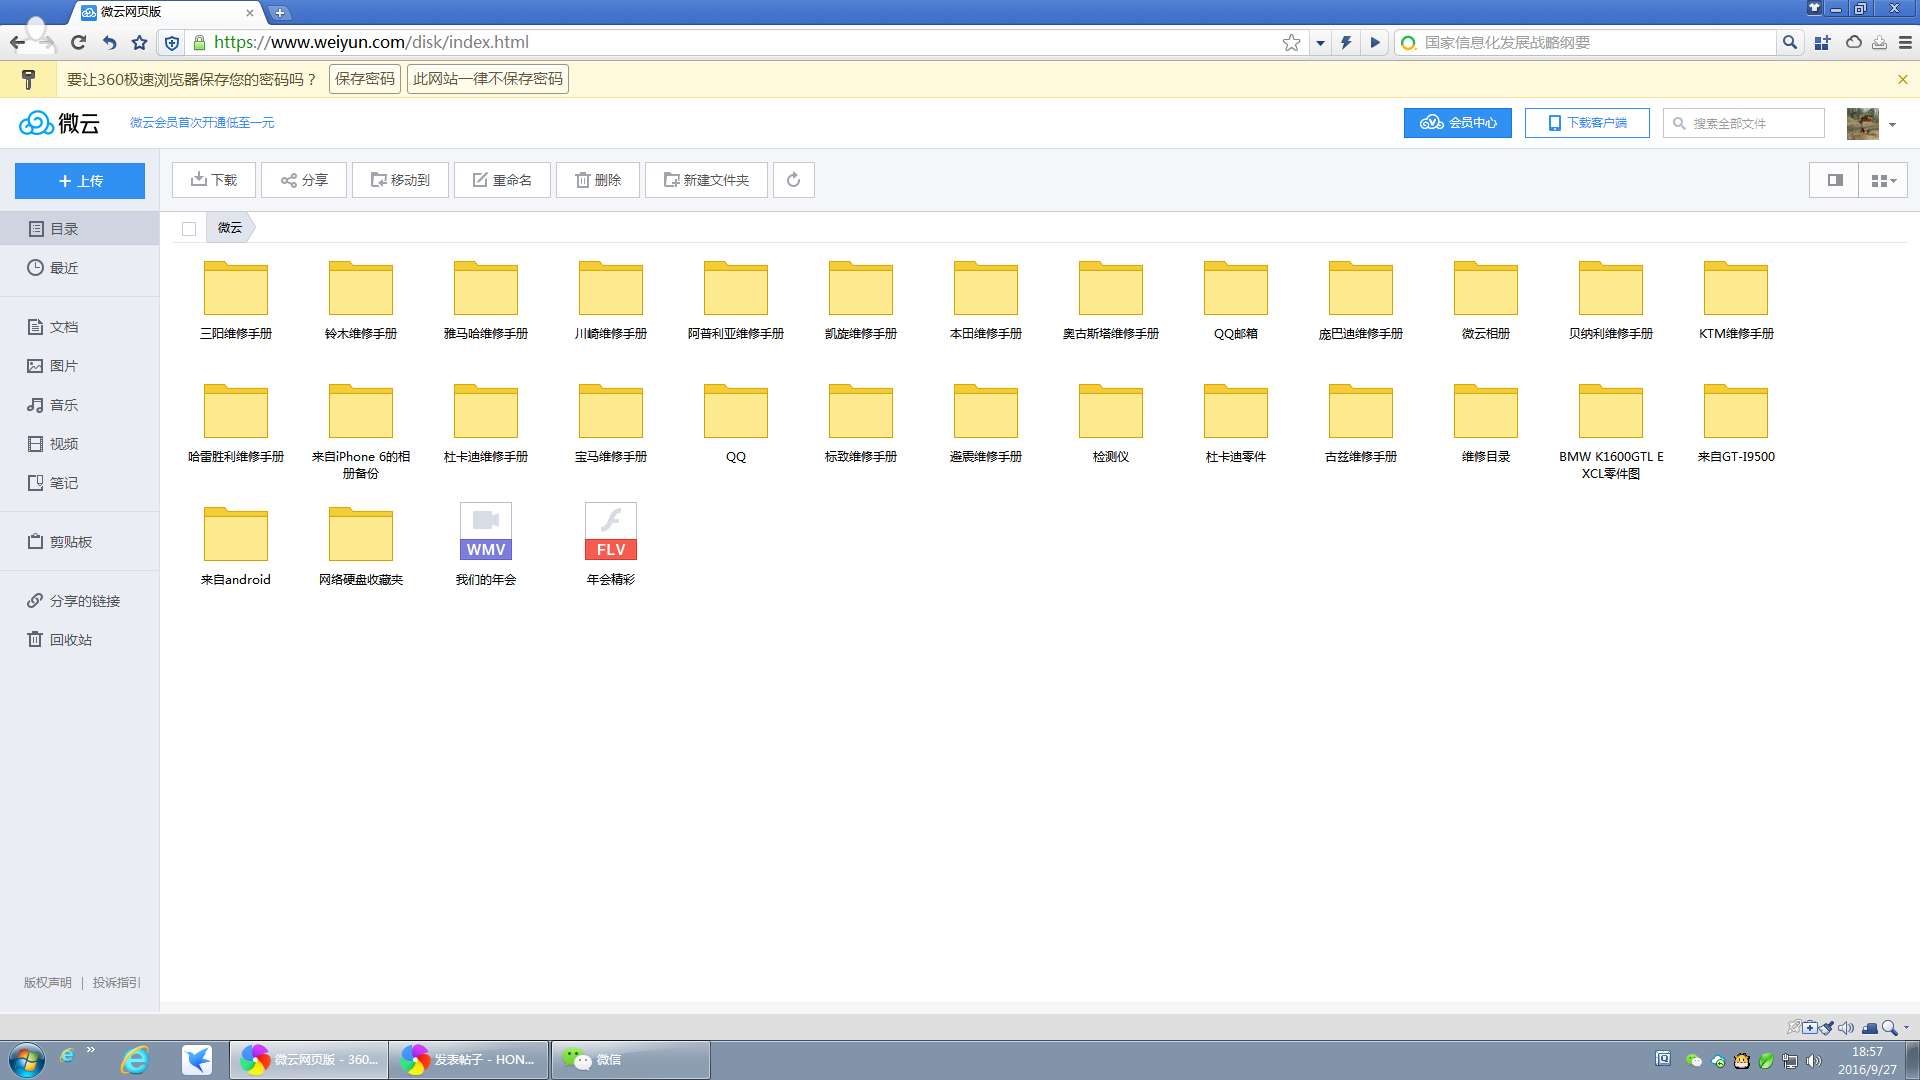Select the 三阳维修手册 folder
The width and height of the screenshot is (1920, 1080).
(x=236, y=300)
